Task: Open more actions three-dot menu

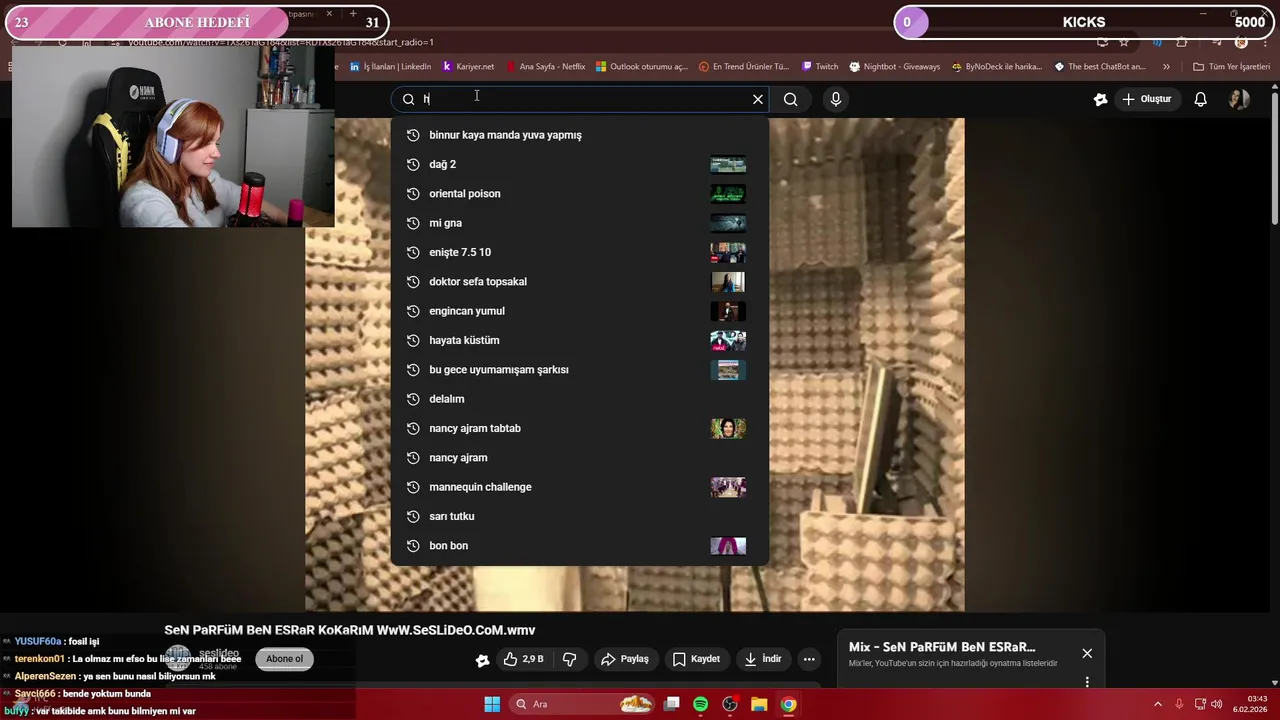Action: [x=809, y=659]
